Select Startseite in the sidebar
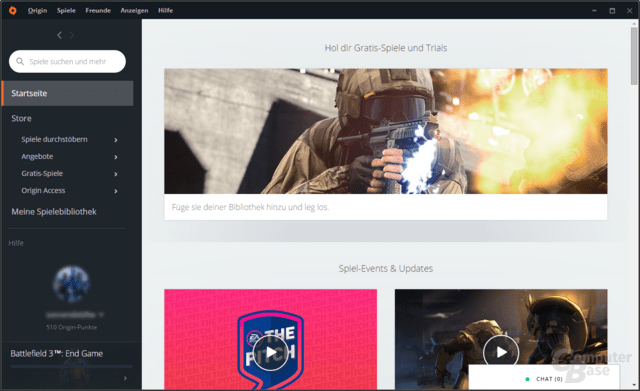 coord(67,93)
